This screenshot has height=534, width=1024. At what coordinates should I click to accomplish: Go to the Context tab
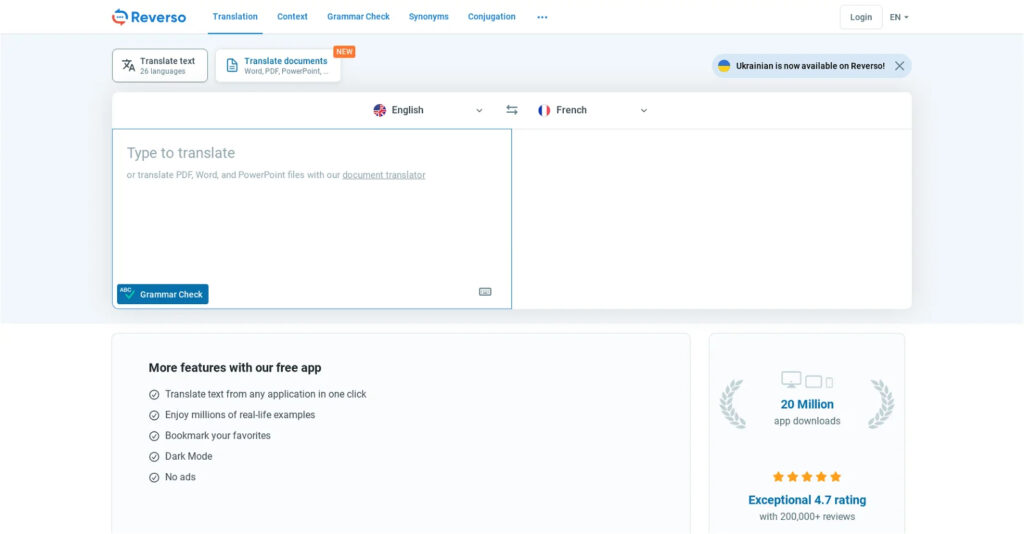coord(292,17)
